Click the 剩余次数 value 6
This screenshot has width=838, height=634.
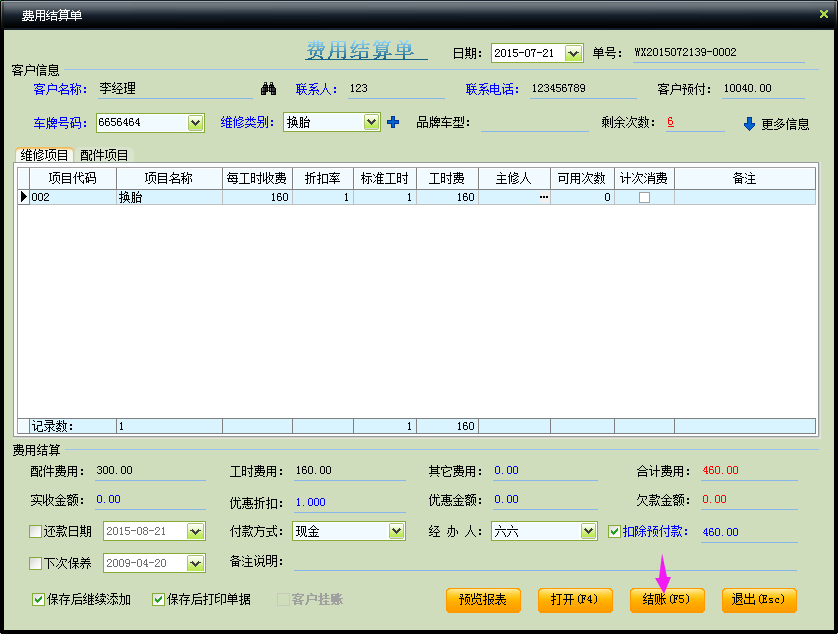pos(670,122)
